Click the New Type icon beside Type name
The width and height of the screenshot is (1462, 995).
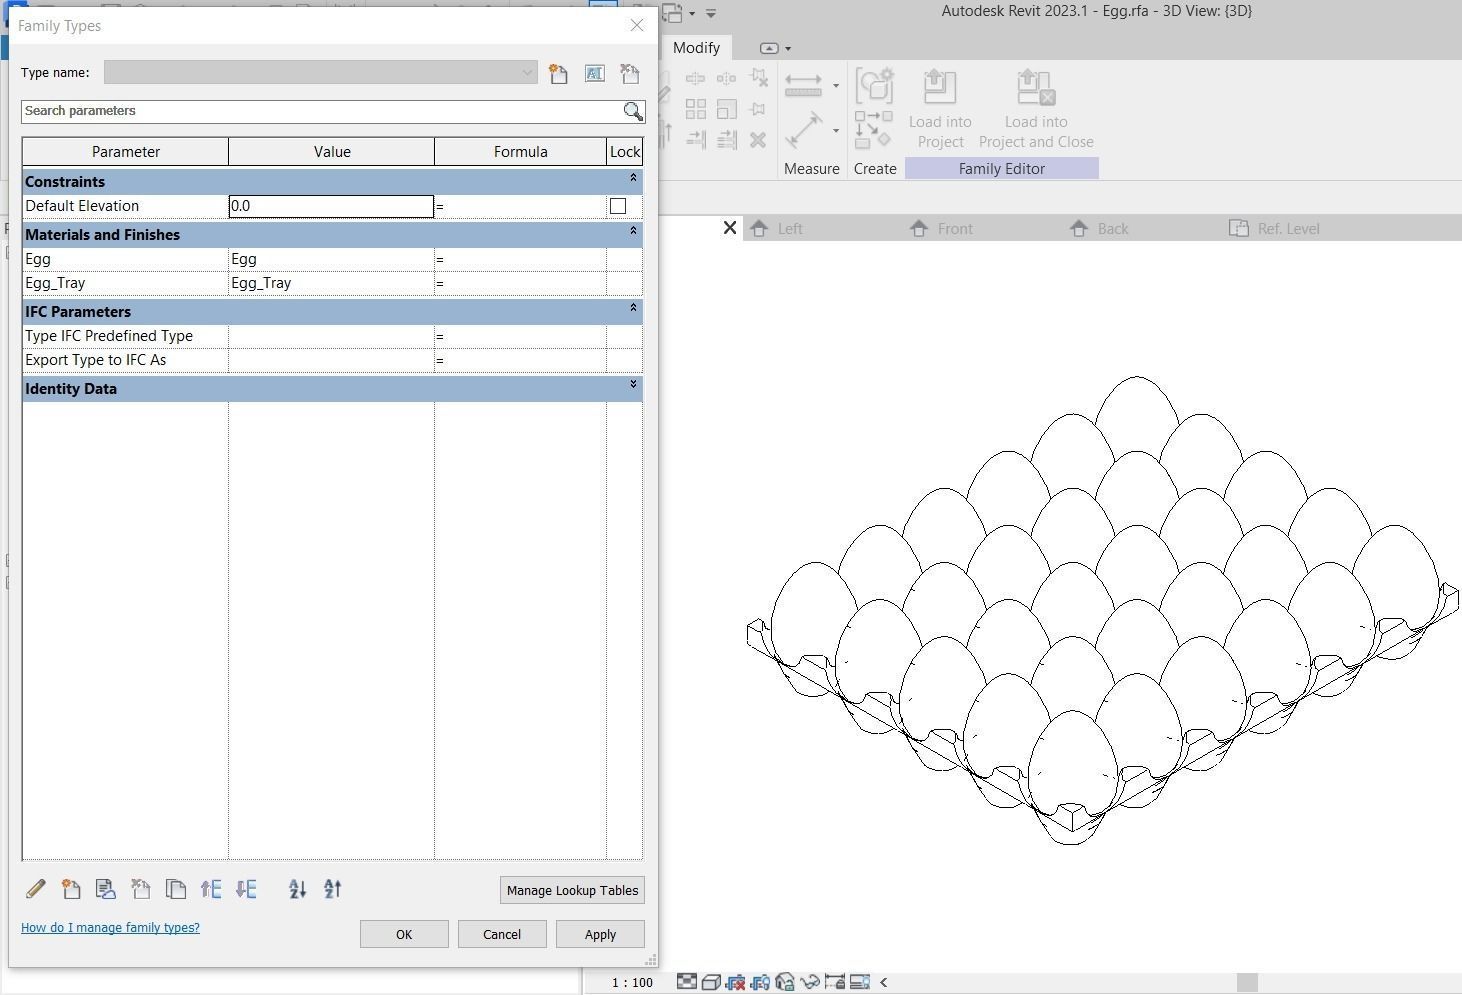point(558,73)
